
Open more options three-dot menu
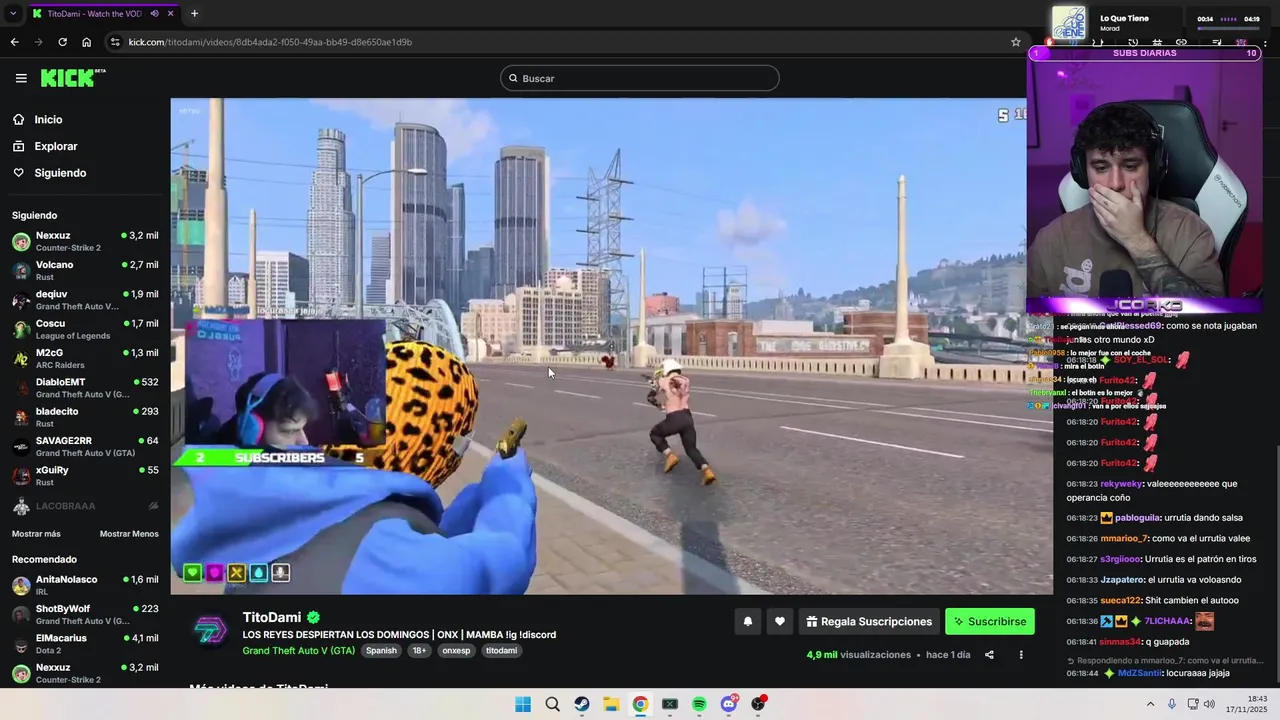[x=1021, y=655]
